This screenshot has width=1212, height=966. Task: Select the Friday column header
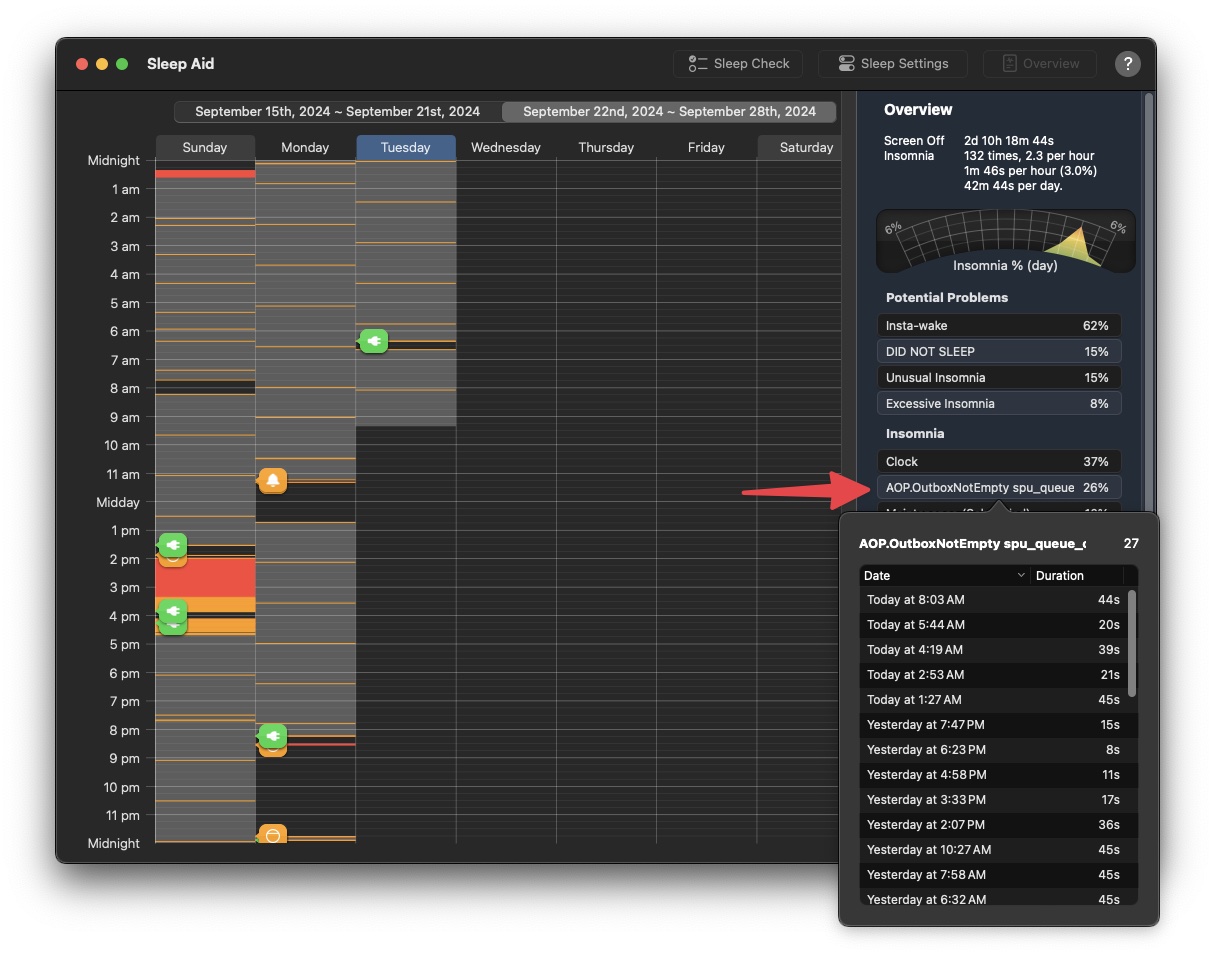click(706, 147)
